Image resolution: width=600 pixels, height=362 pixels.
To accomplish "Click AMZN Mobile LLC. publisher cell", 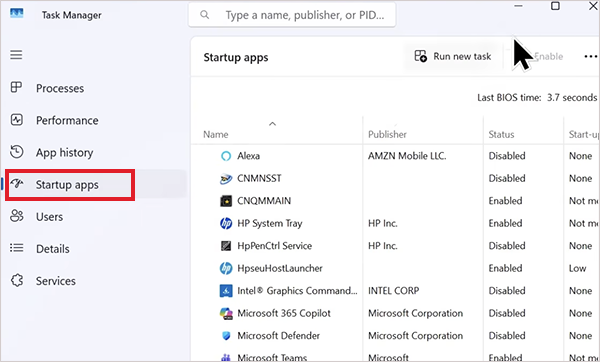I will 407,156.
